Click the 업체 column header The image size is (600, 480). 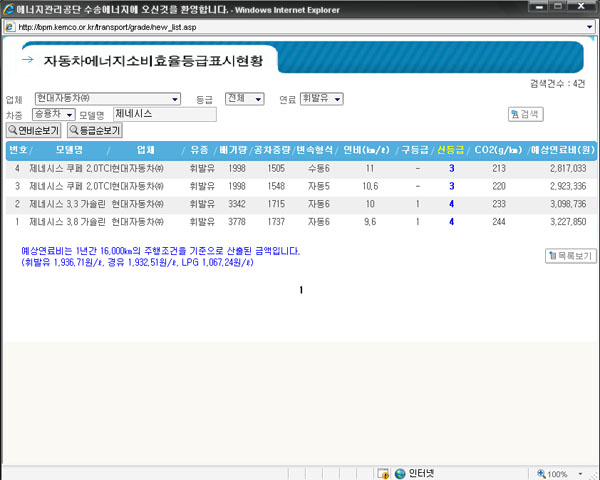coord(146,150)
